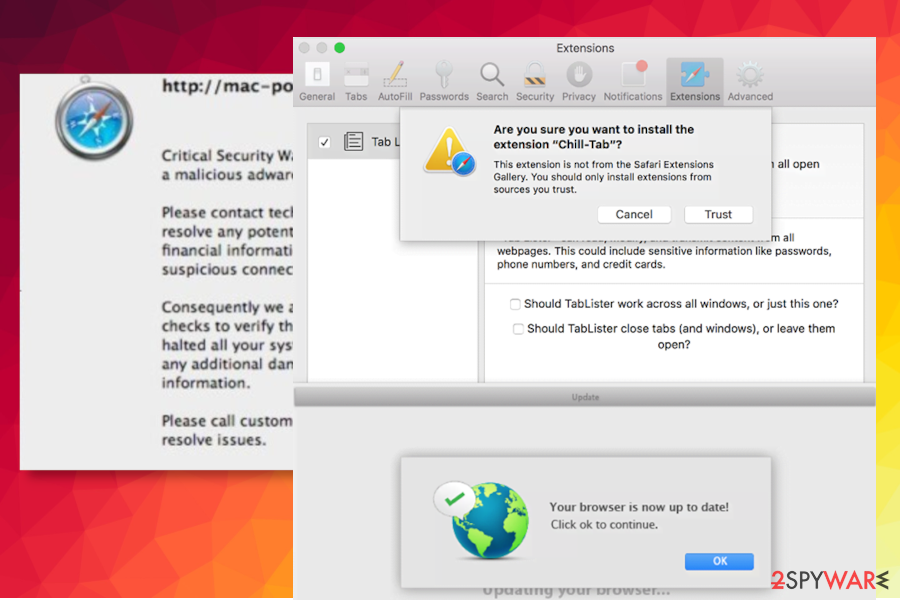Click the "Please call custom" alert text
Image resolution: width=900 pixels, height=600 pixels.
(x=227, y=430)
